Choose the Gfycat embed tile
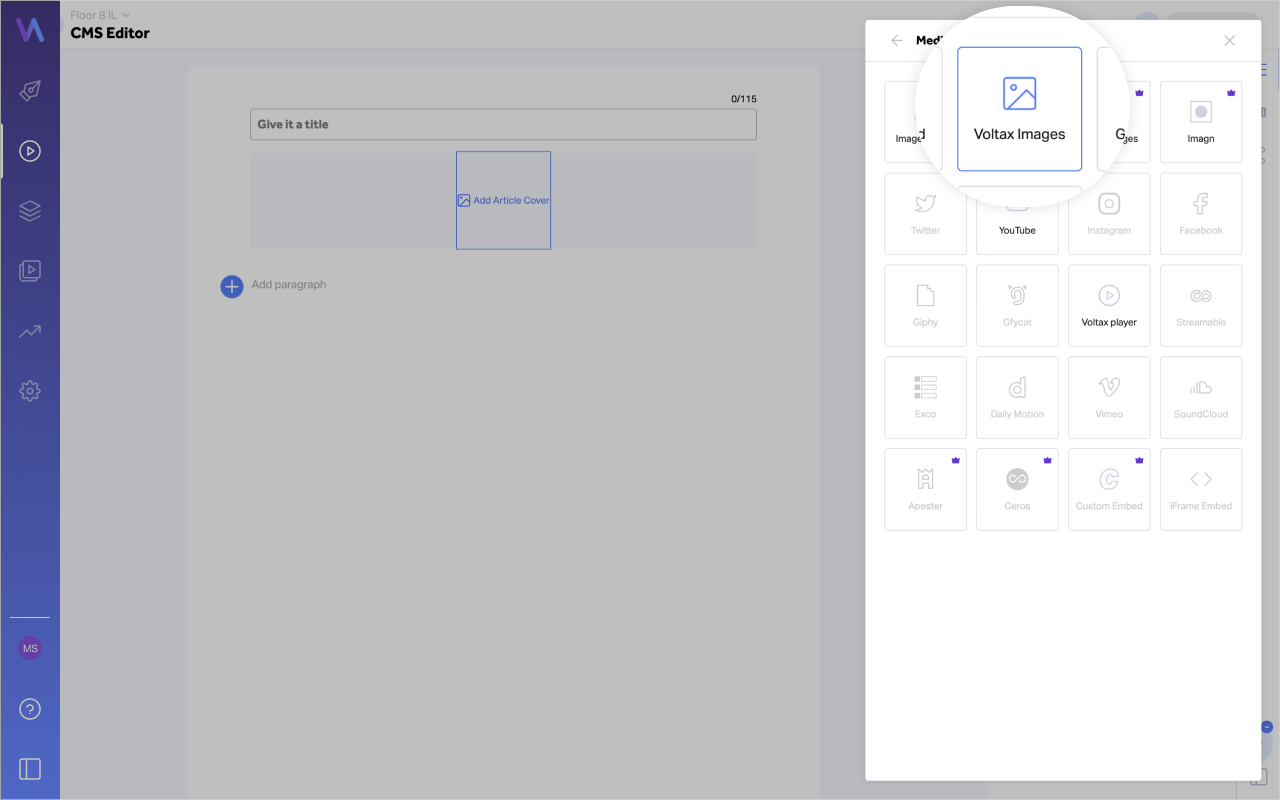Viewport: 1280px width, 800px height. tap(1017, 306)
